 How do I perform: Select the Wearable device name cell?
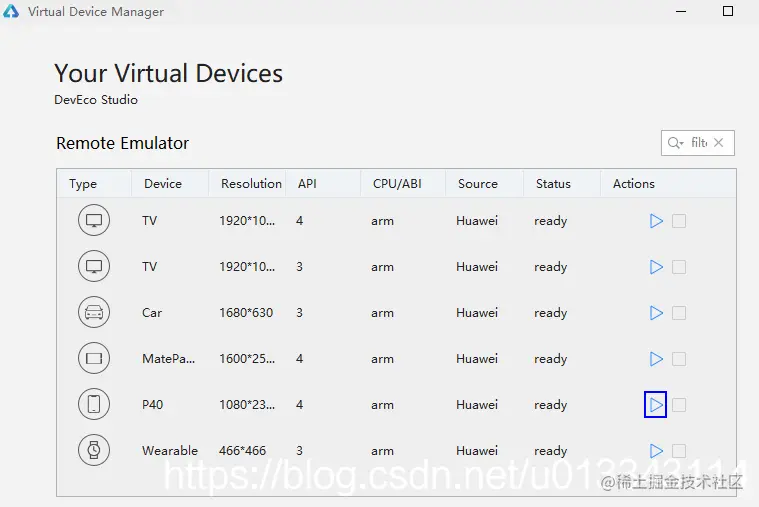click(x=170, y=451)
